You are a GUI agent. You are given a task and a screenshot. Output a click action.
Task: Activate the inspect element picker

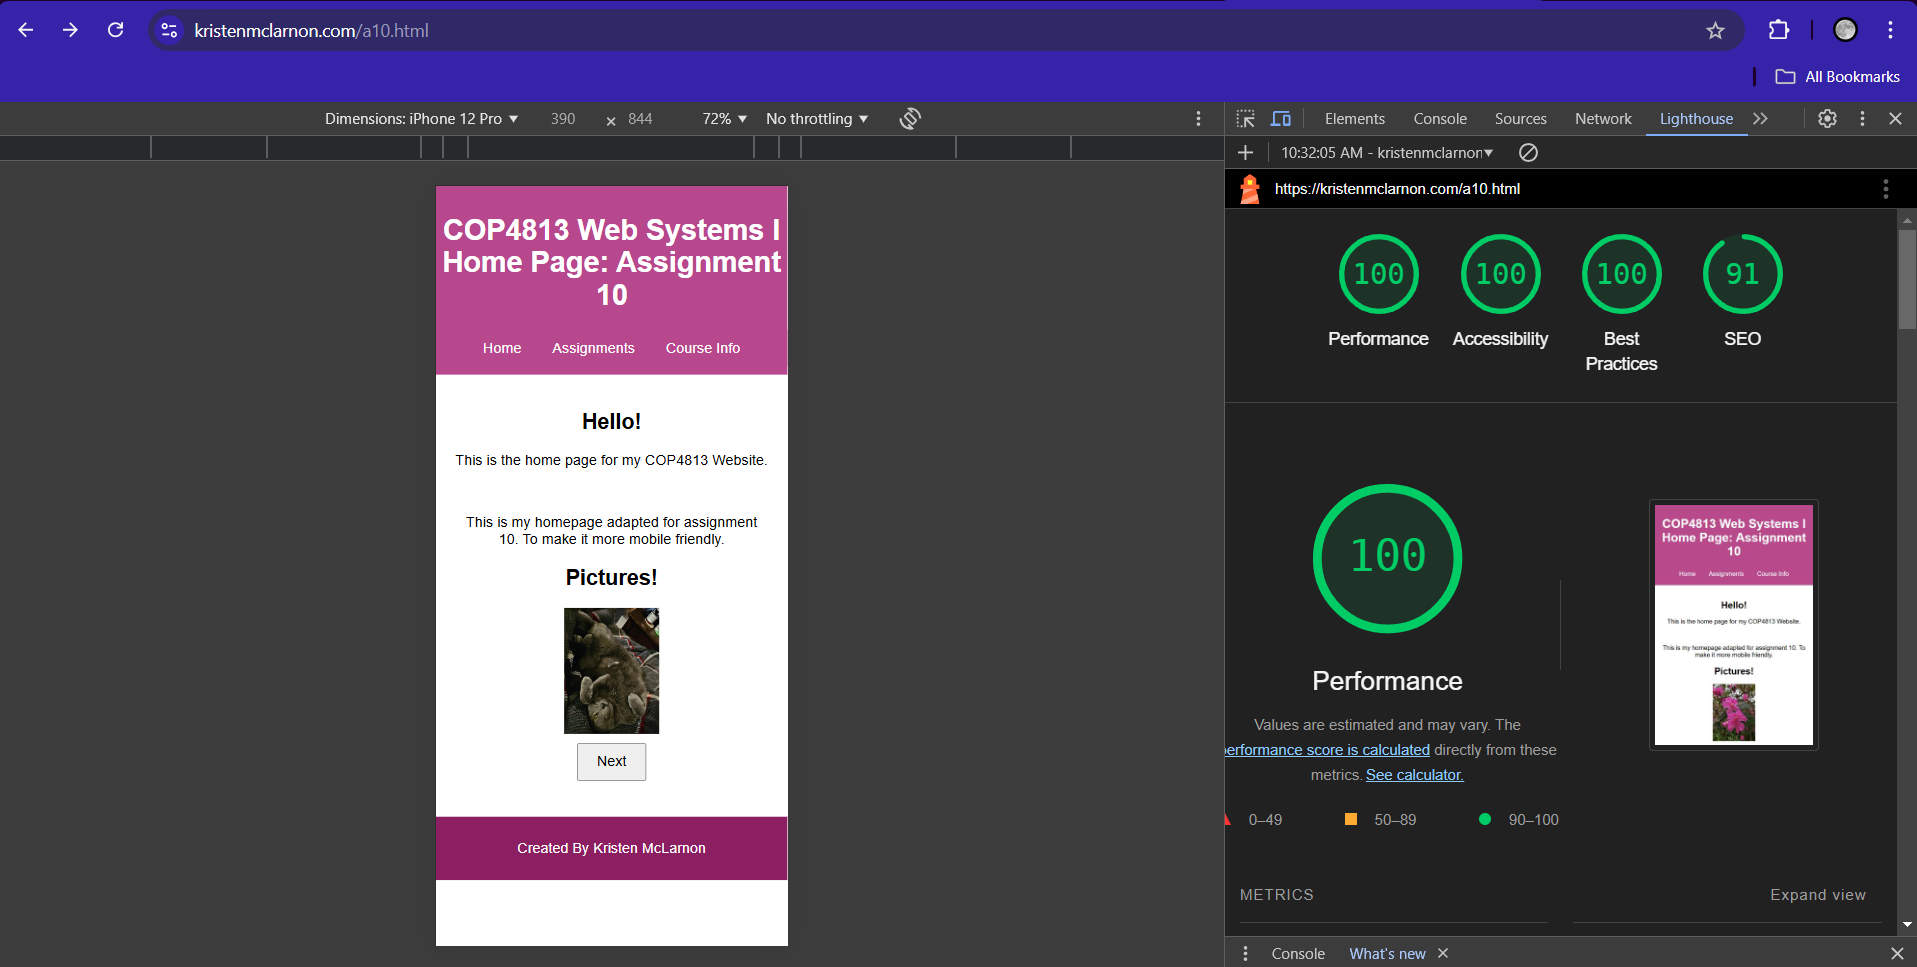coord(1245,119)
